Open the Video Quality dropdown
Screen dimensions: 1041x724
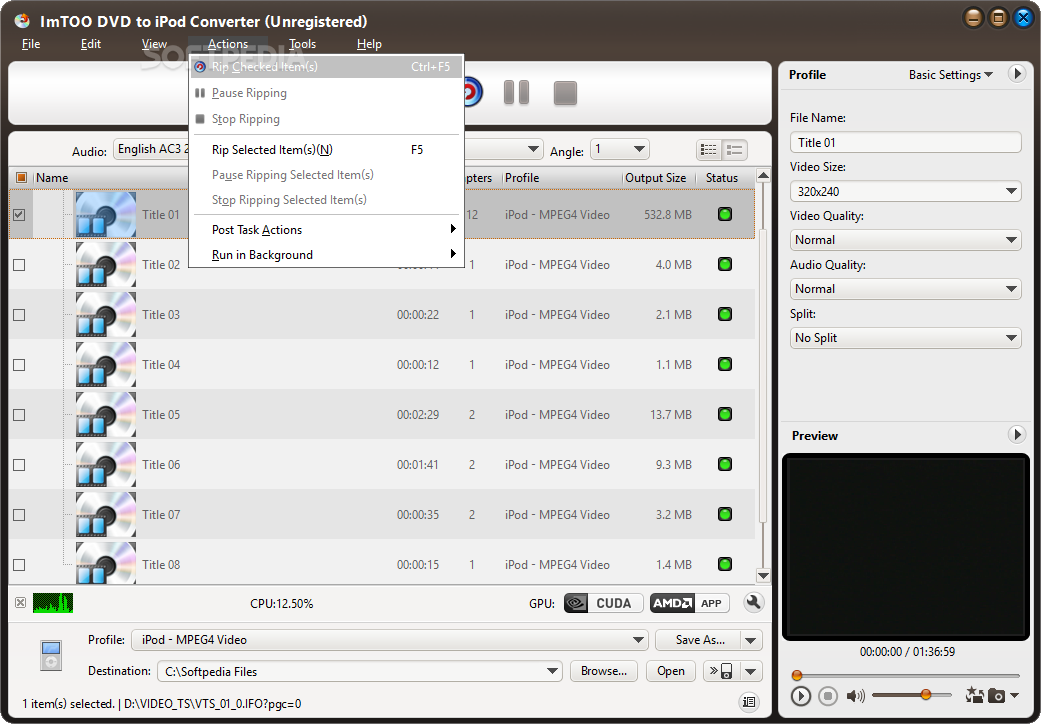(x=906, y=240)
